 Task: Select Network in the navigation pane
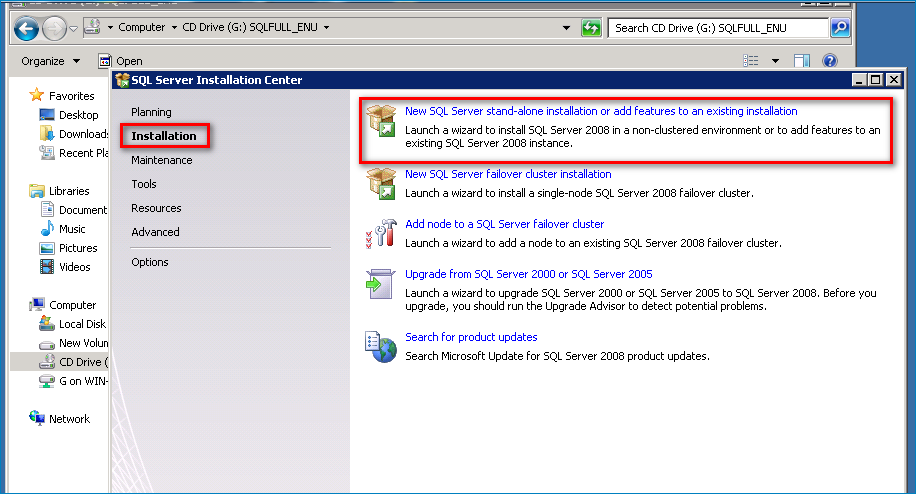(x=69, y=419)
